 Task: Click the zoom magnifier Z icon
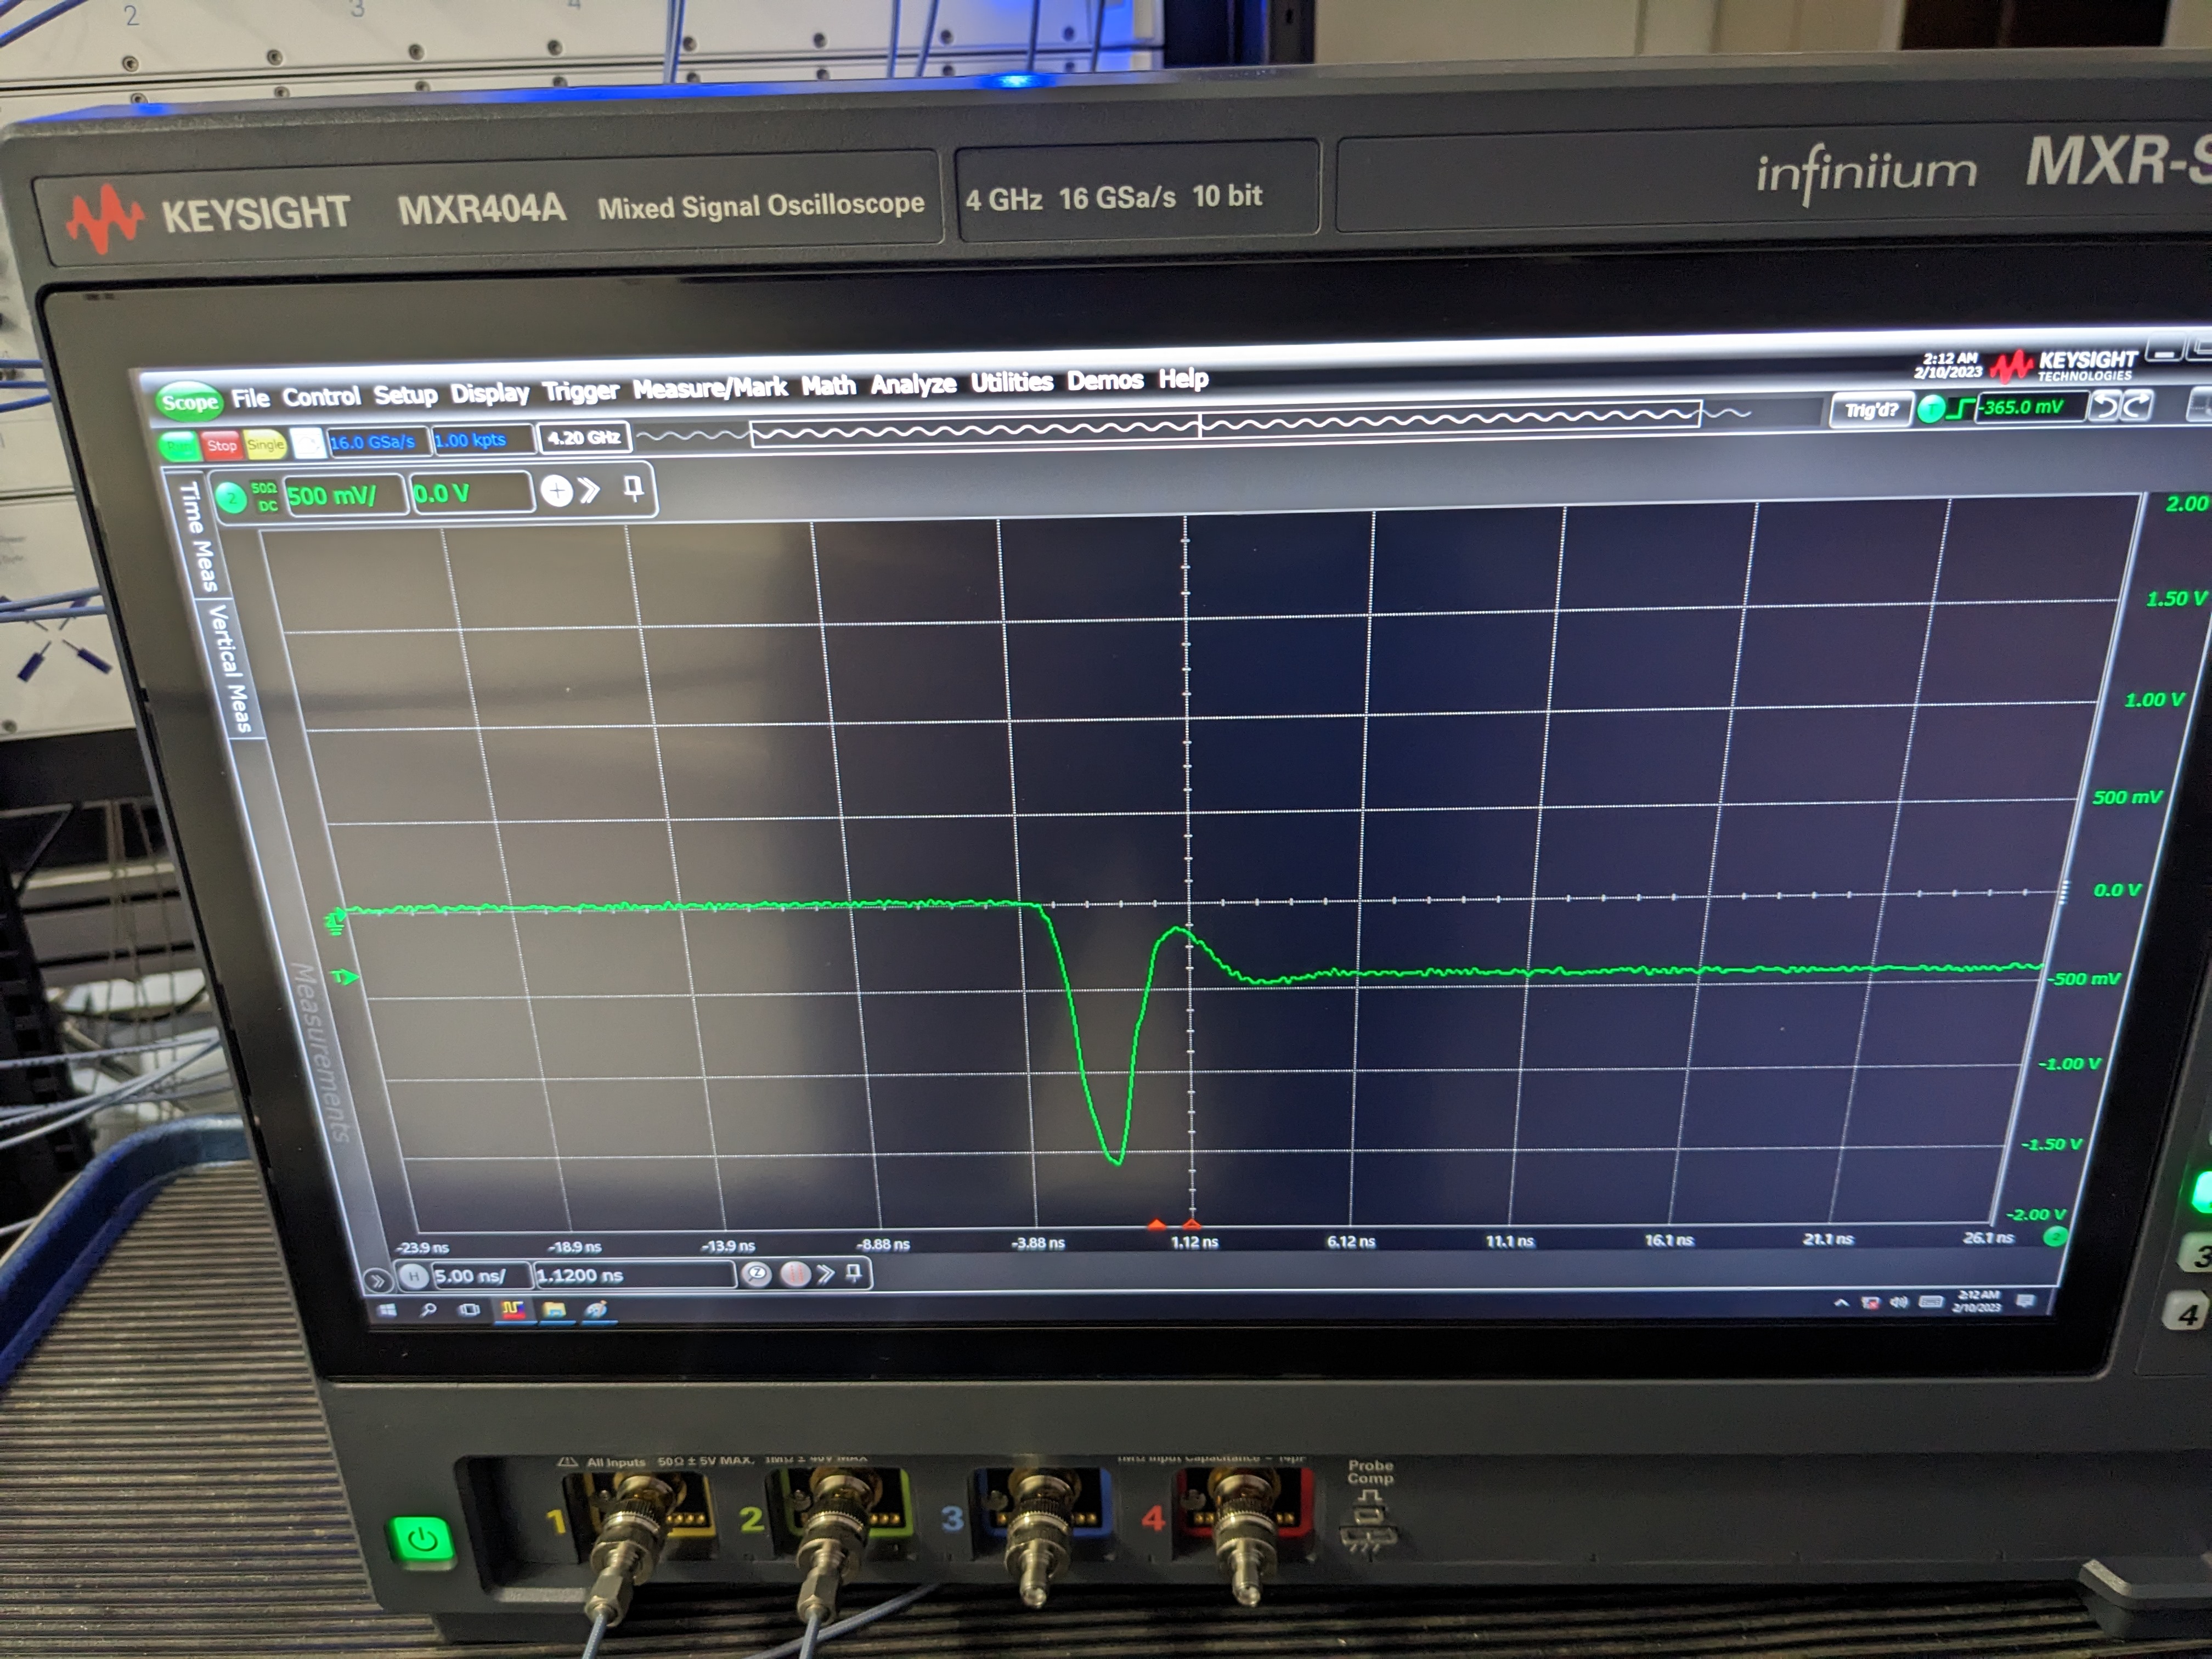tap(757, 1274)
